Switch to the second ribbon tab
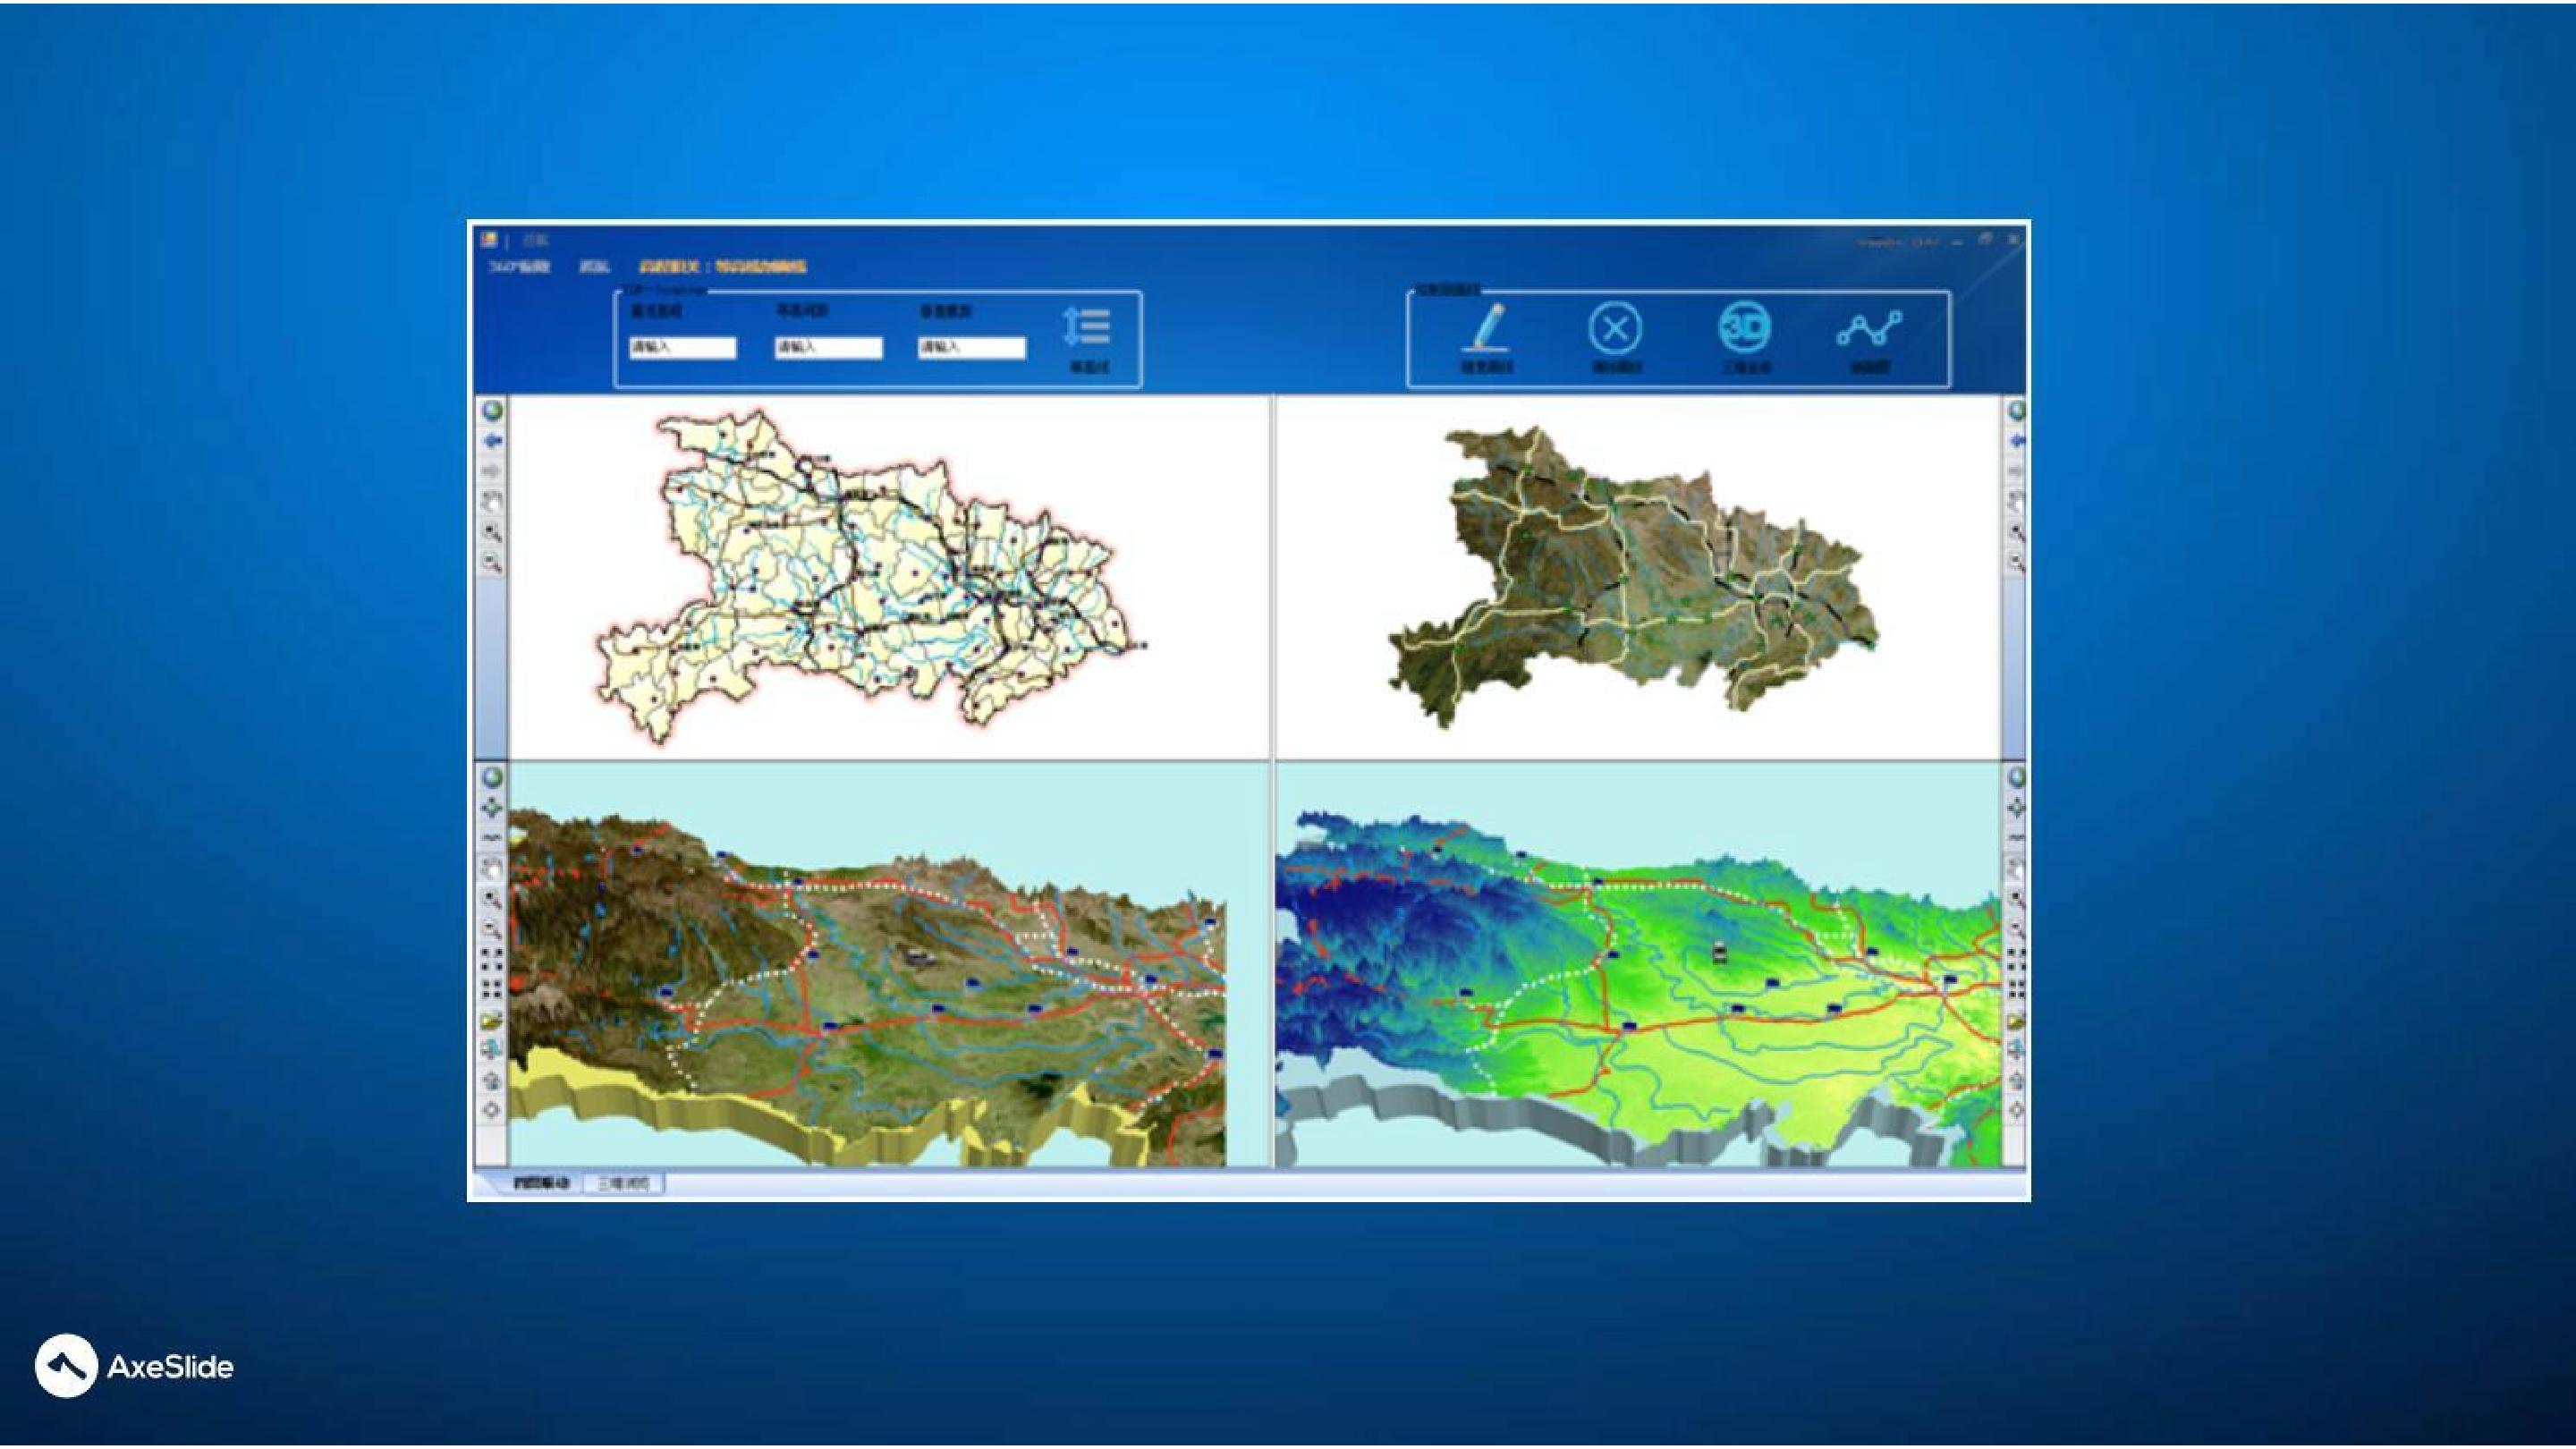 595,267
